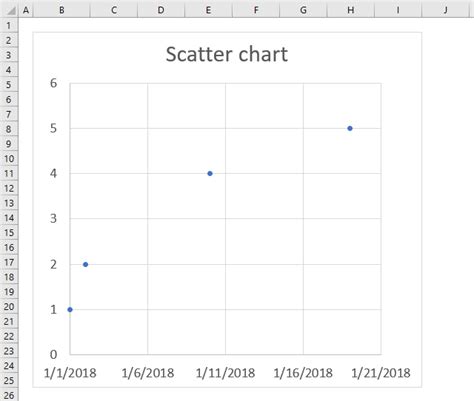This screenshot has width=474, height=401.
Task: Select row 11 header
Action: coord(9,173)
